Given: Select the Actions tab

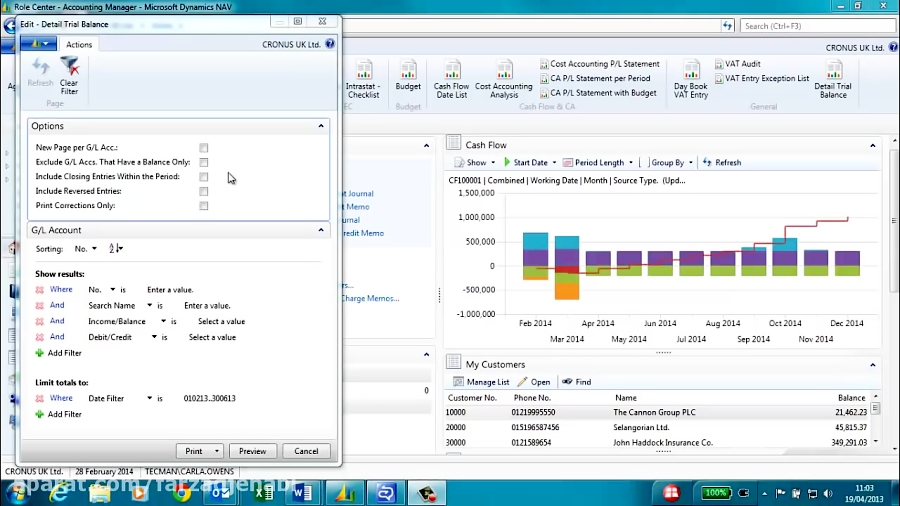Looking at the screenshot, I should point(79,44).
